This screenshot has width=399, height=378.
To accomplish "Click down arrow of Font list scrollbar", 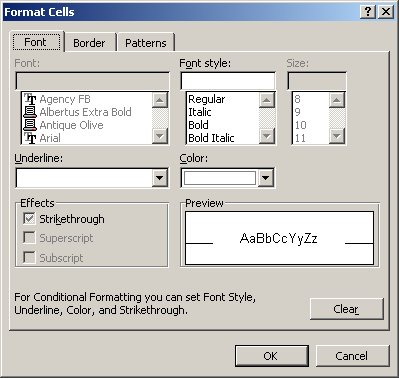I will click(x=160, y=136).
